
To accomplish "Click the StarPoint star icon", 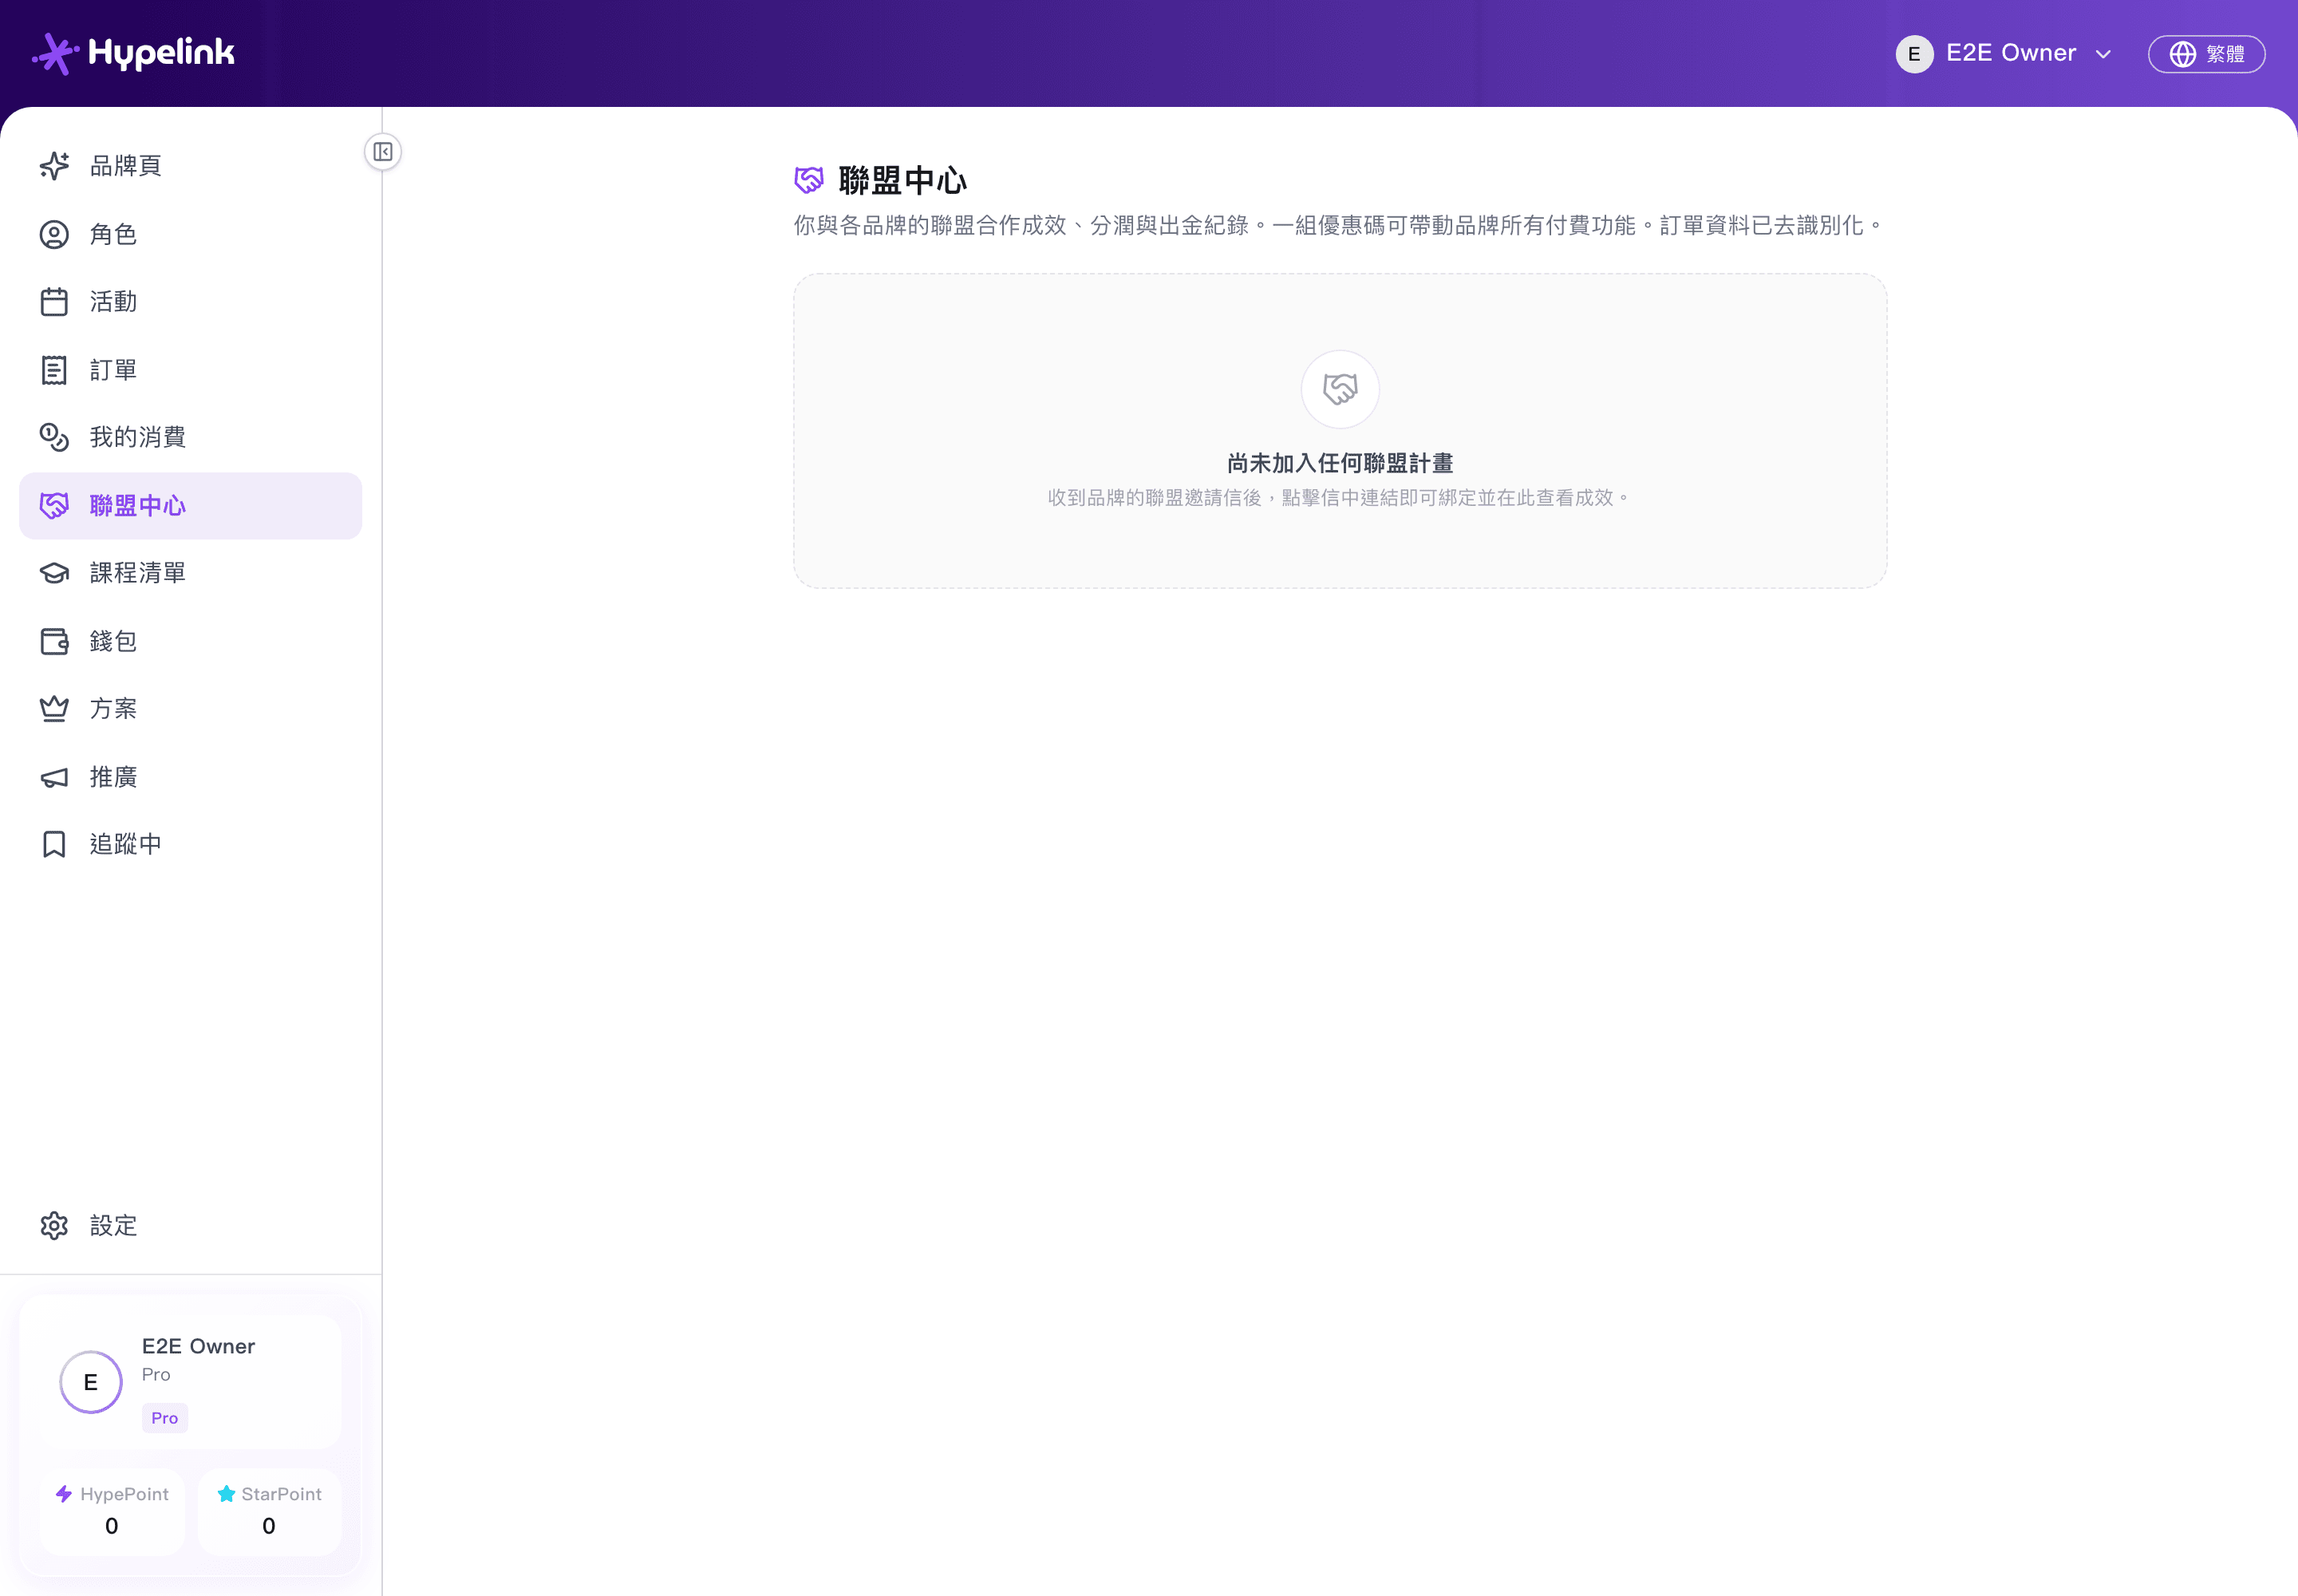I will 226,1494.
